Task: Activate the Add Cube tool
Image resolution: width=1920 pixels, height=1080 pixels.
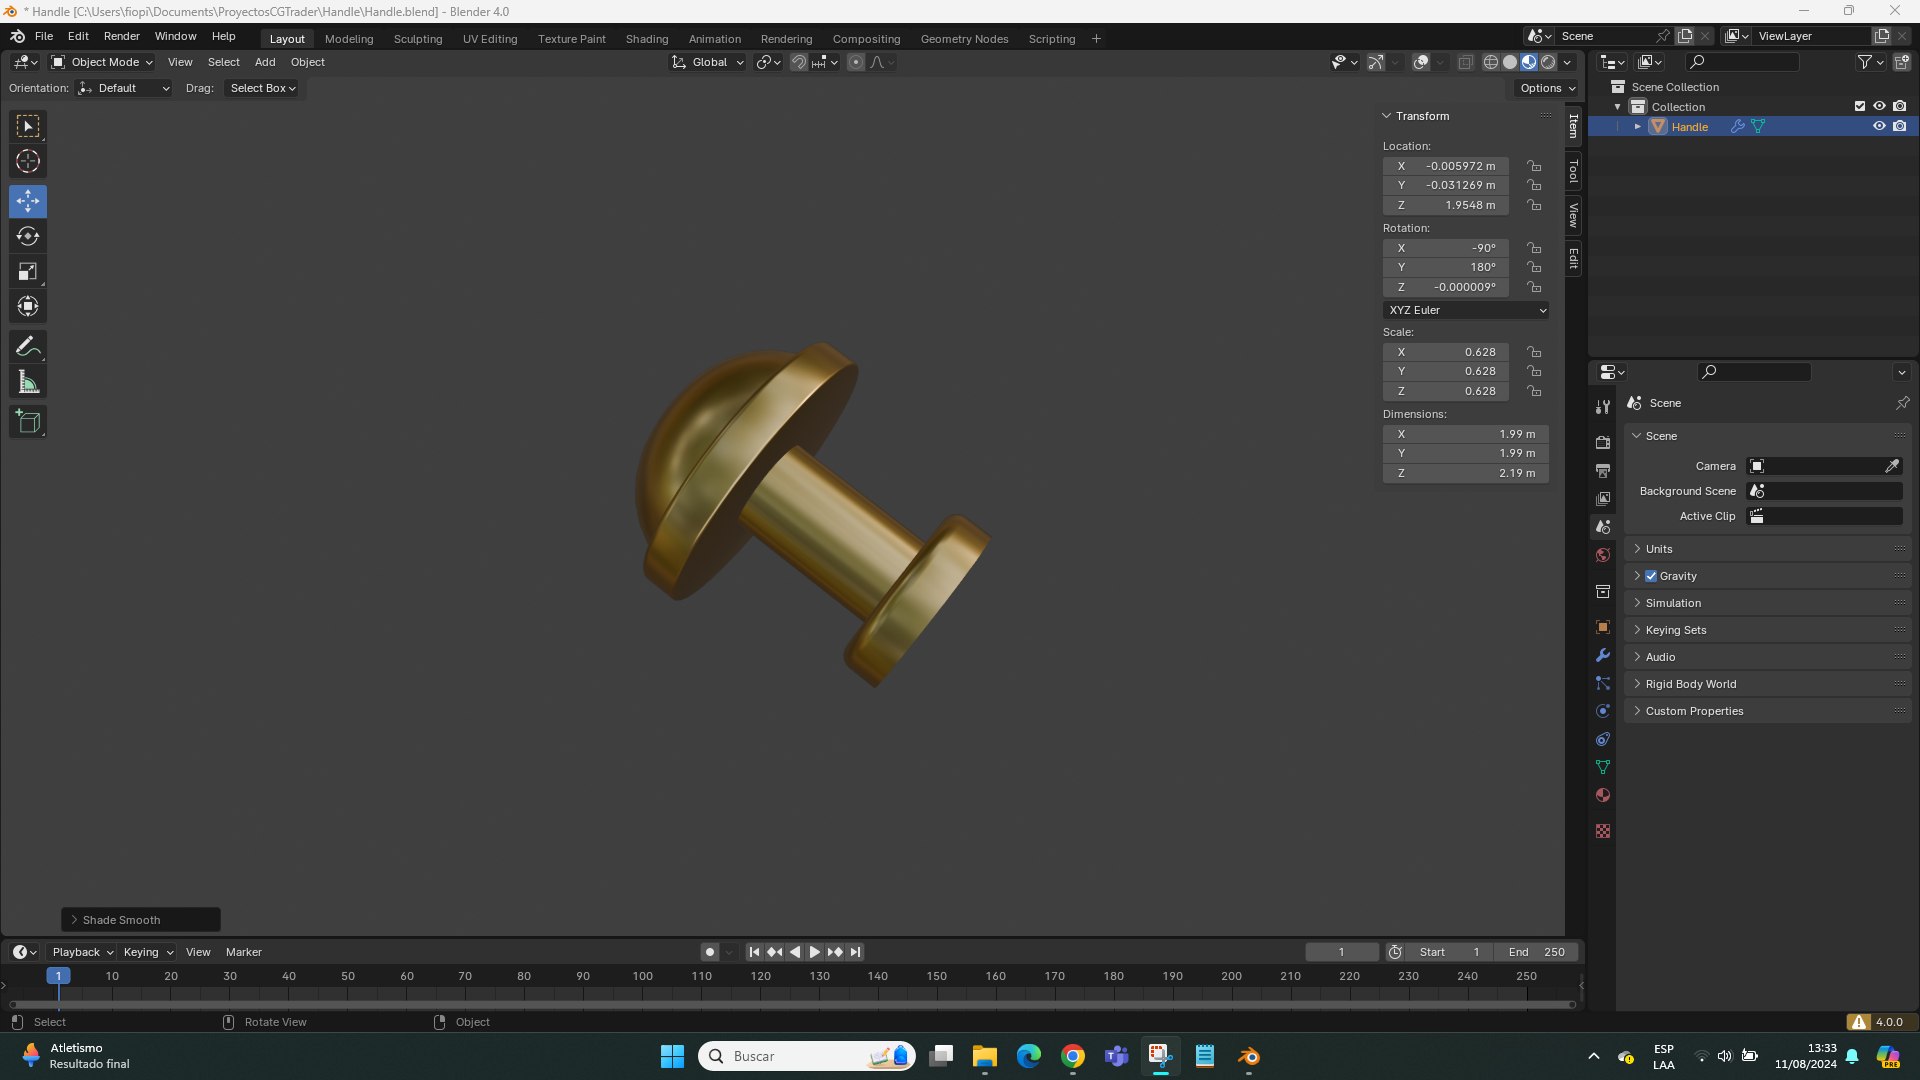Action: (x=28, y=422)
